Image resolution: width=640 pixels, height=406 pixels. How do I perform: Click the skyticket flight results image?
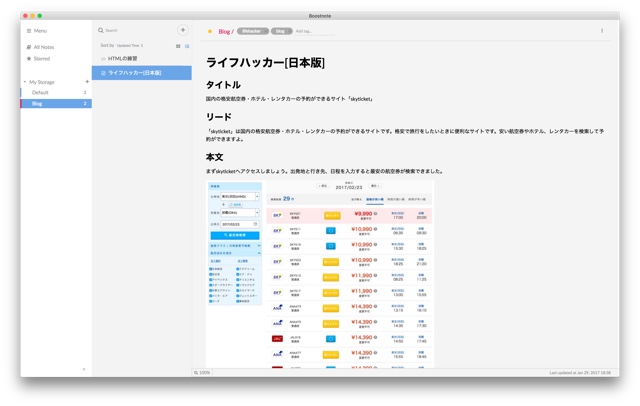coord(320,274)
